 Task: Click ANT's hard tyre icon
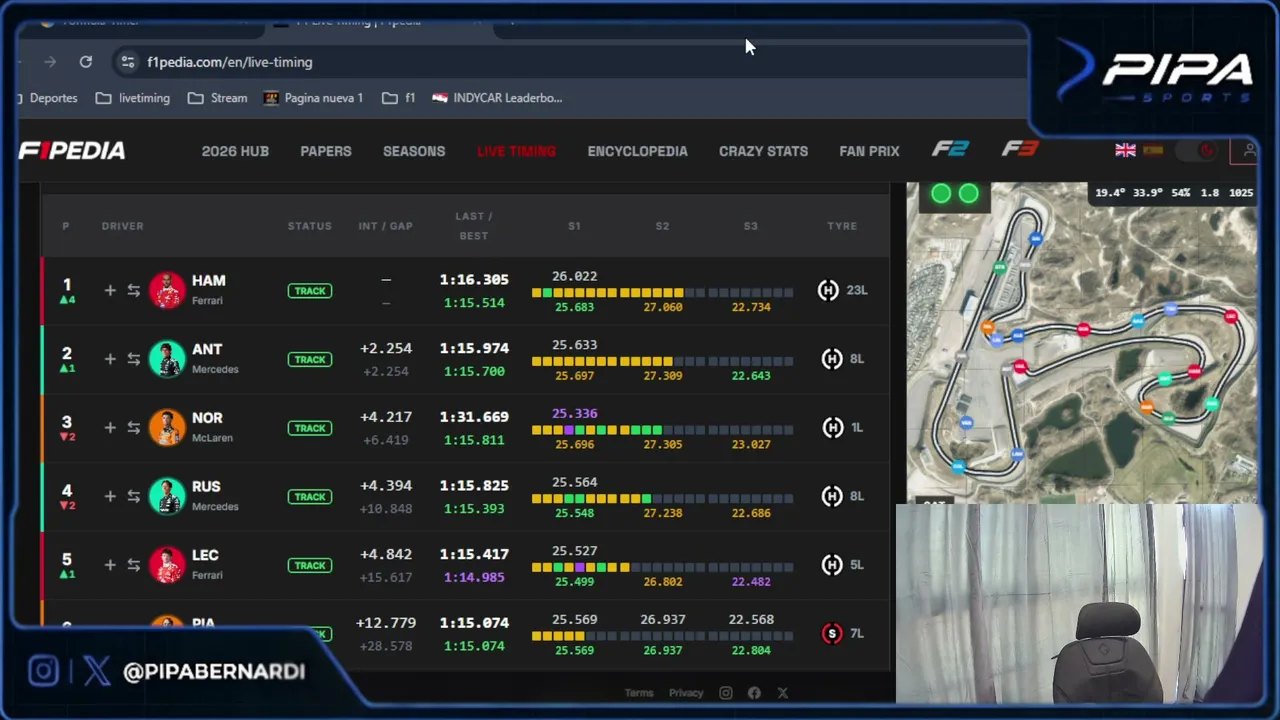click(x=832, y=359)
